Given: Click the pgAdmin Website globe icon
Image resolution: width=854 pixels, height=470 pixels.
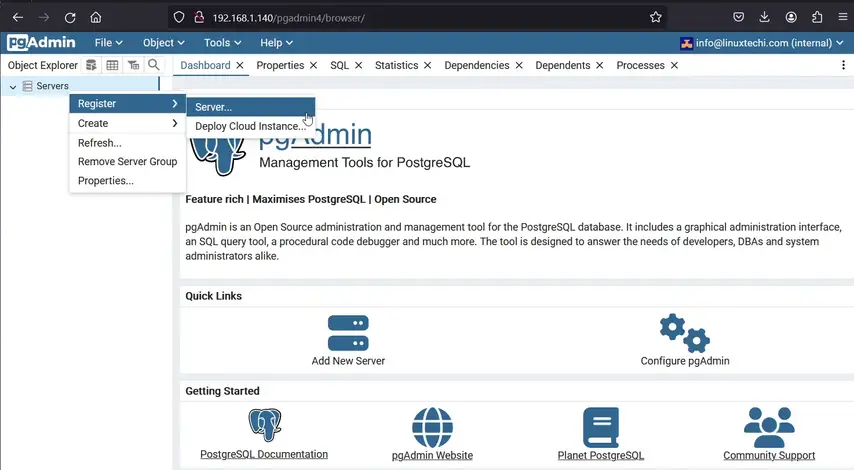Looking at the screenshot, I should coord(432,427).
